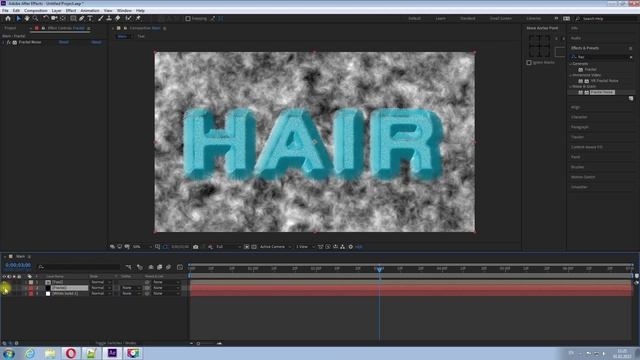Switch to the Small Screen workspace
This screenshot has height=360, width=640.
(x=501, y=18)
